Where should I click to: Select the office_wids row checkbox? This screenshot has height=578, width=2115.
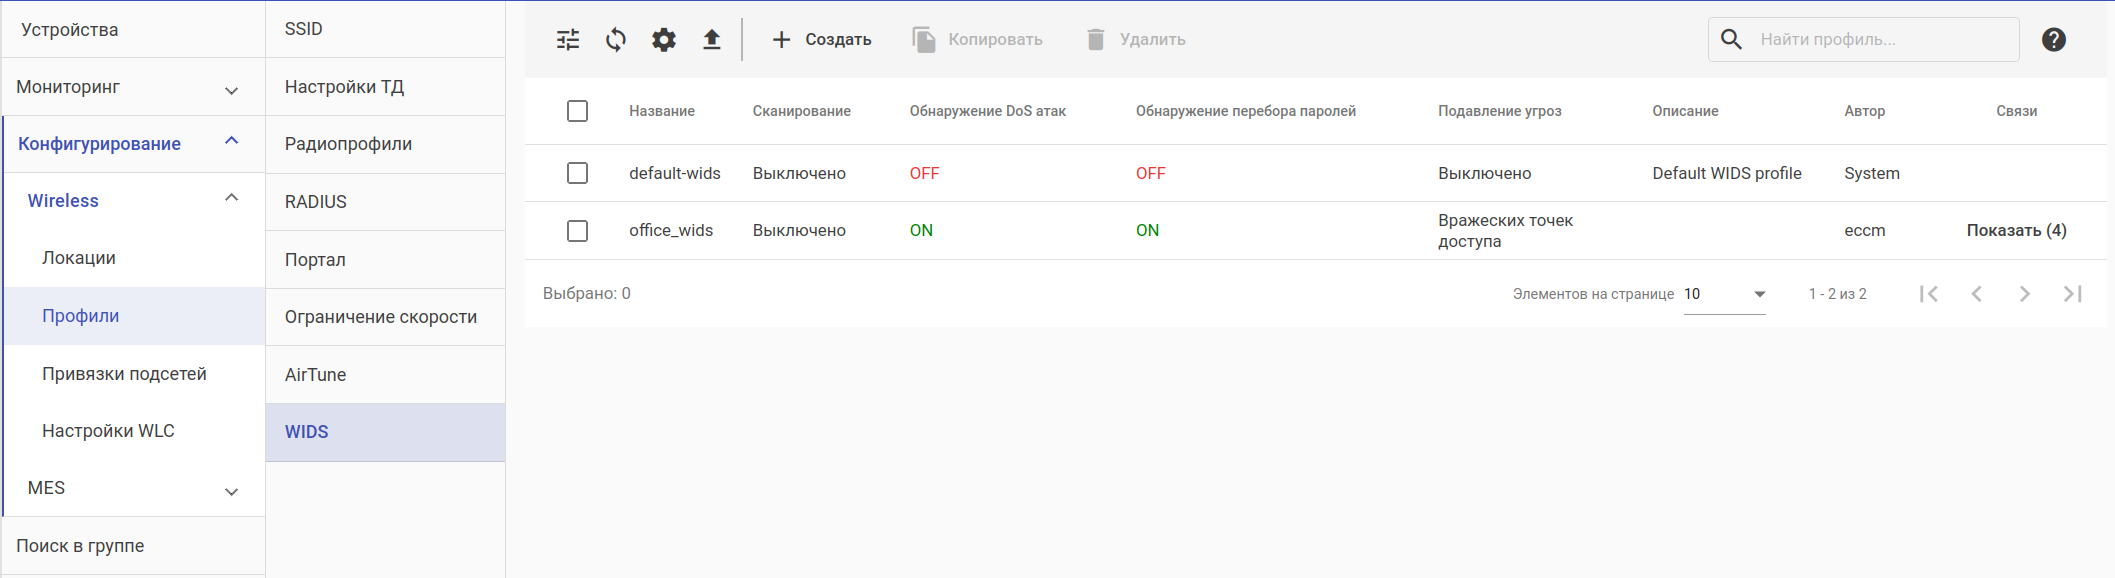(577, 231)
